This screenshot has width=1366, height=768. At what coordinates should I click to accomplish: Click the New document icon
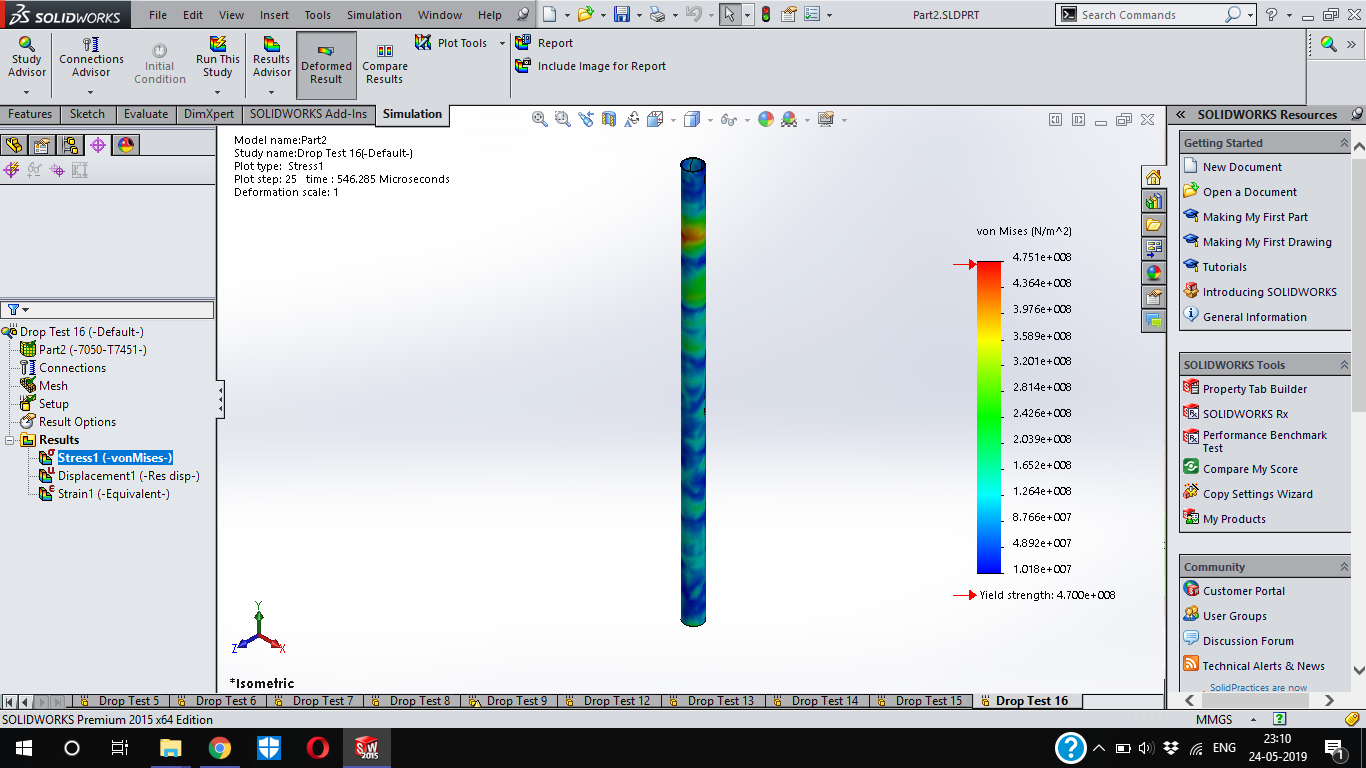[x=549, y=14]
